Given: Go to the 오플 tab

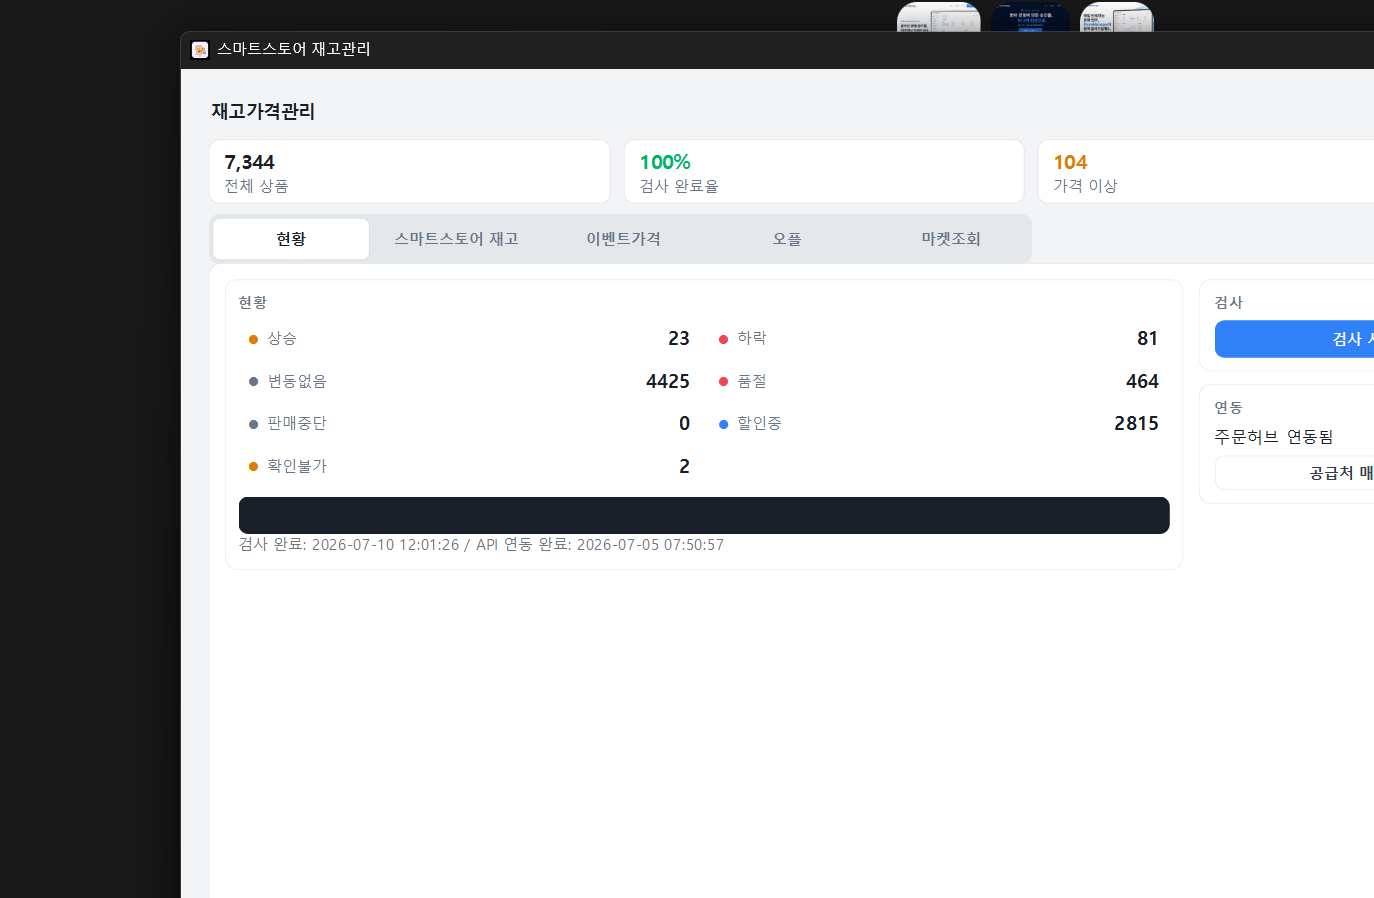Looking at the screenshot, I should (x=787, y=239).
